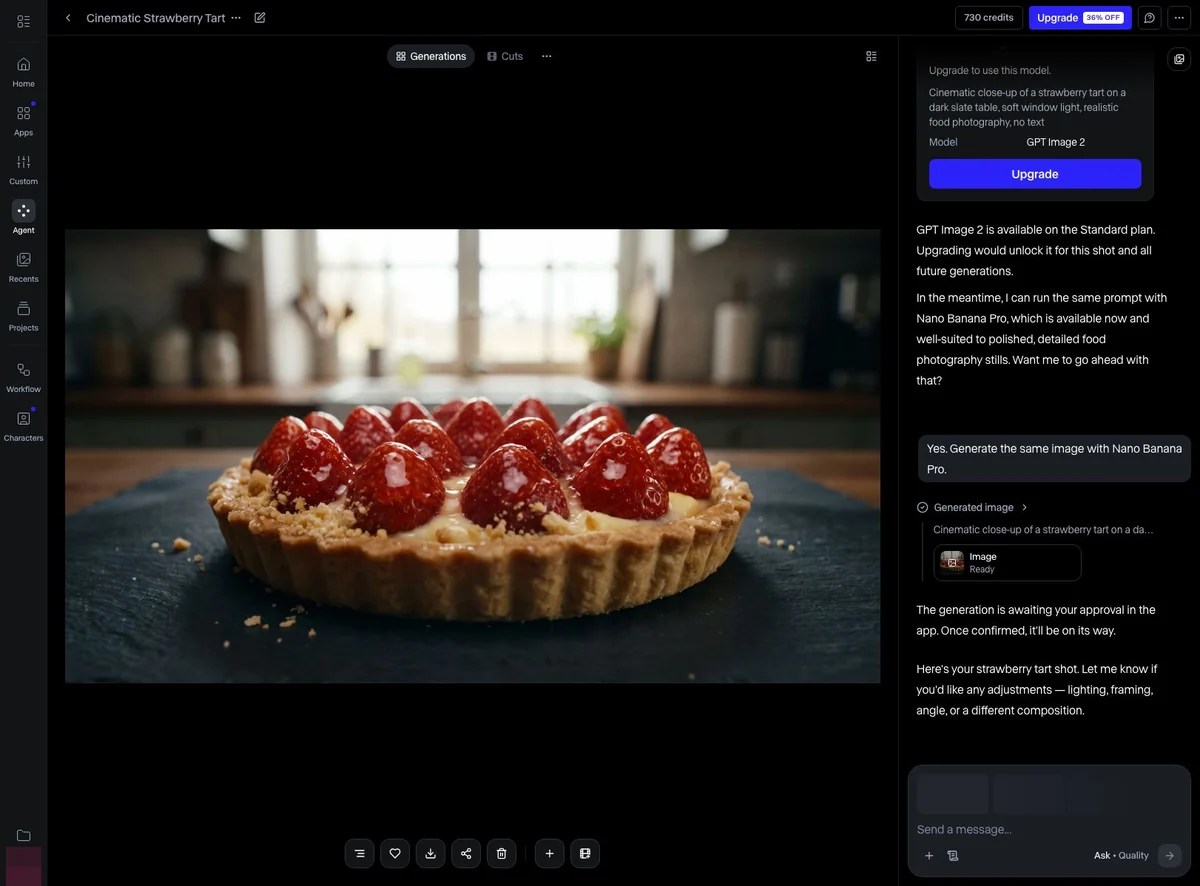The height and width of the screenshot is (886, 1200).
Task: Open Apps from the sidebar
Action: [23, 120]
